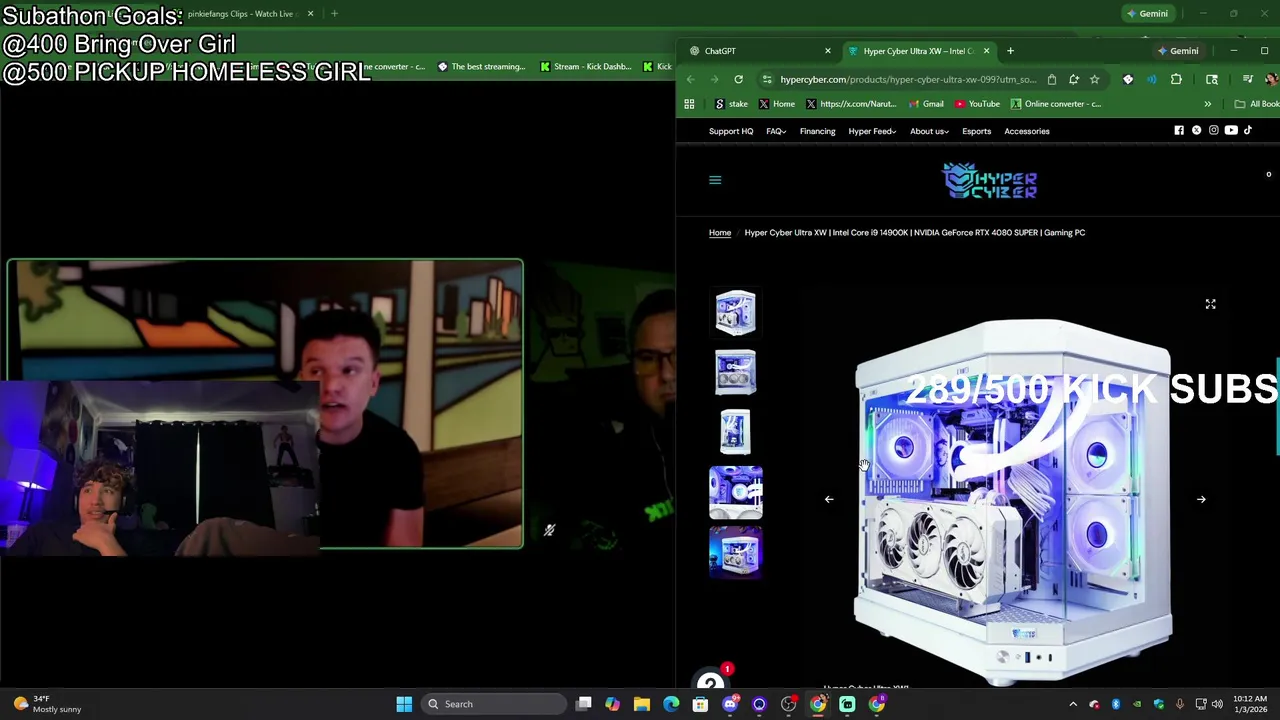Select the fifth product thumbnail
Viewport: 1280px width, 720px height.
pos(735,552)
